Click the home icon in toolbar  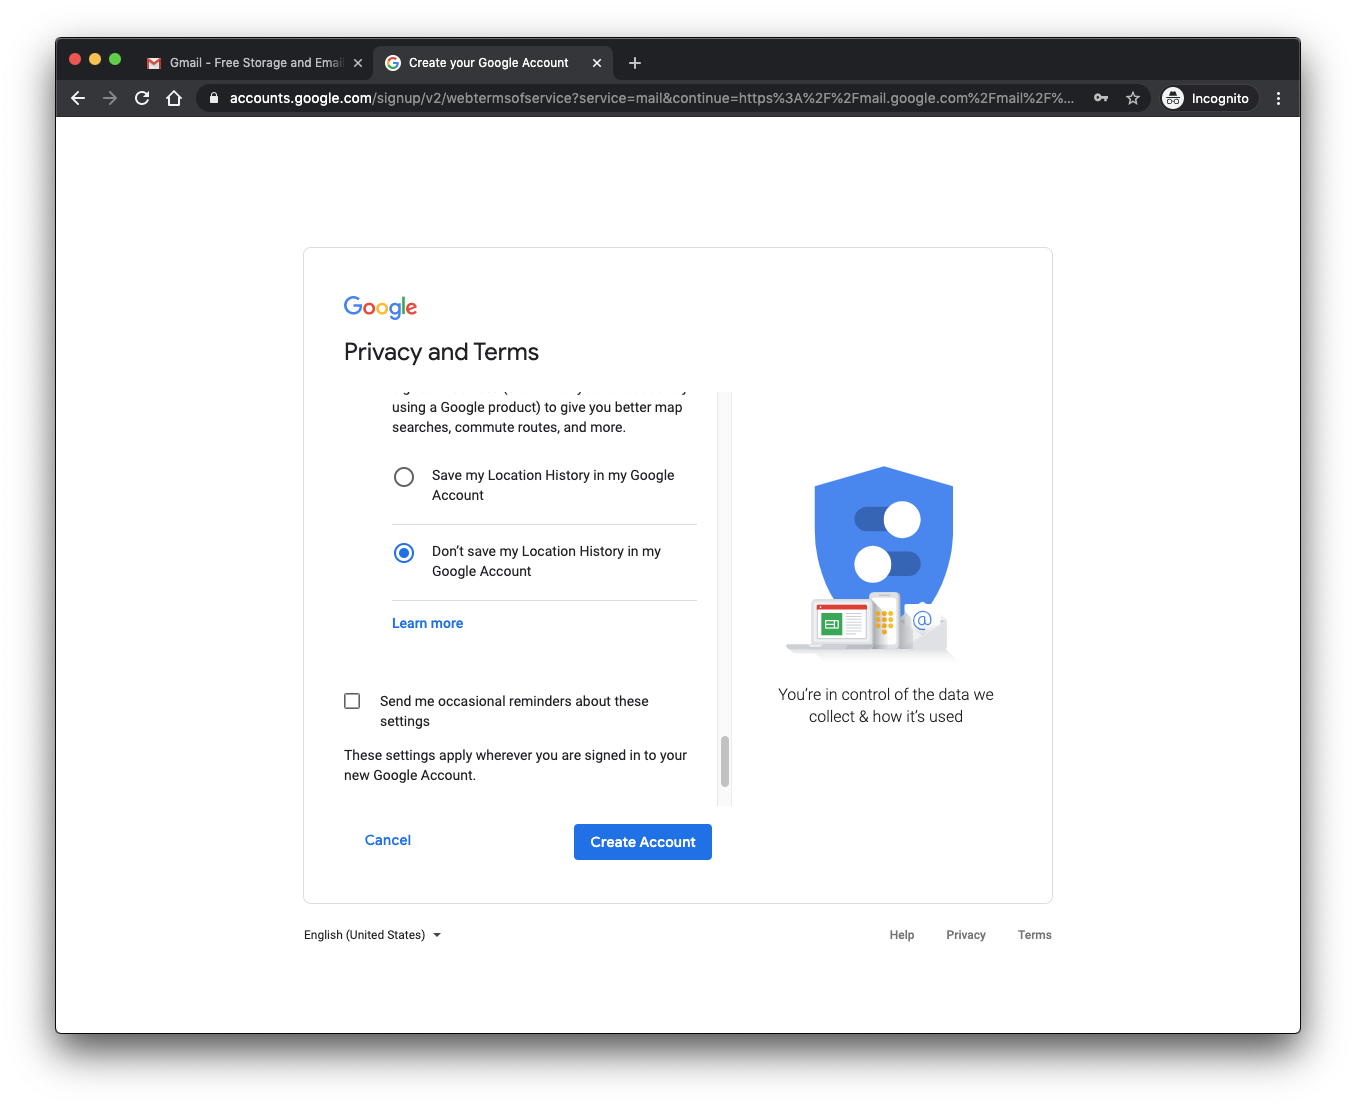tap(174, 98)
